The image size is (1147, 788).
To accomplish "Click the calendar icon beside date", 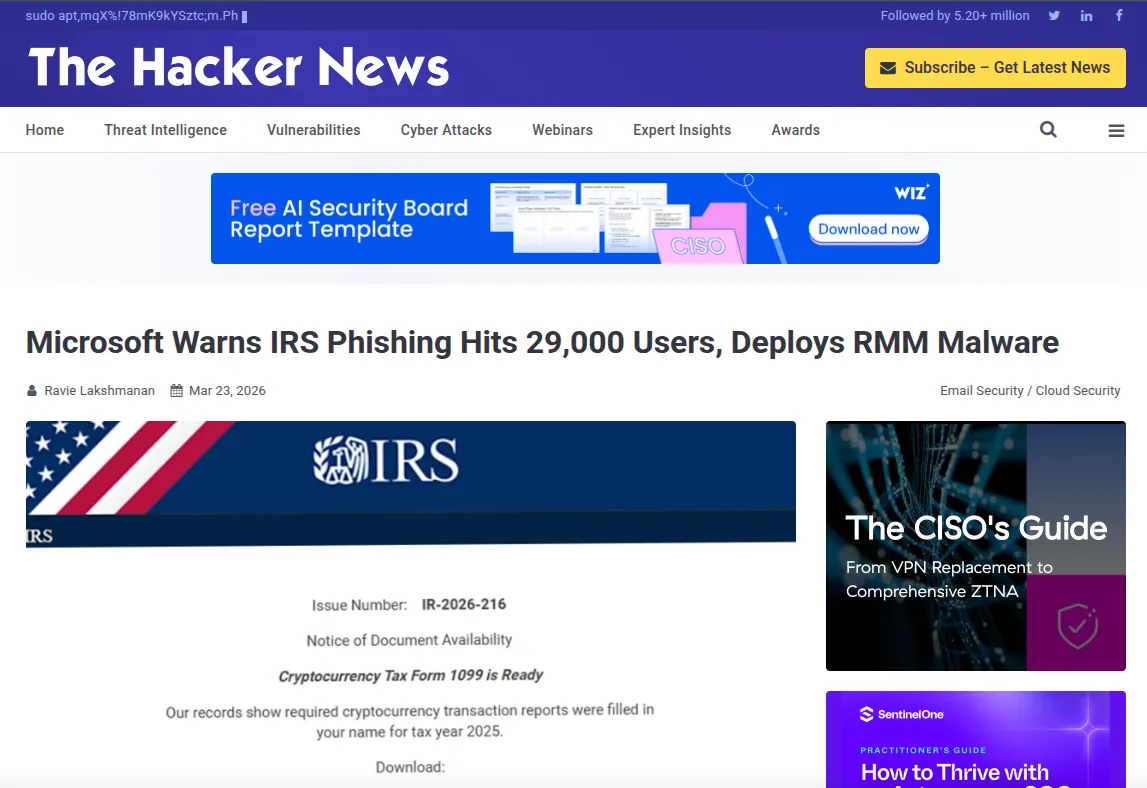I will 176,391.
